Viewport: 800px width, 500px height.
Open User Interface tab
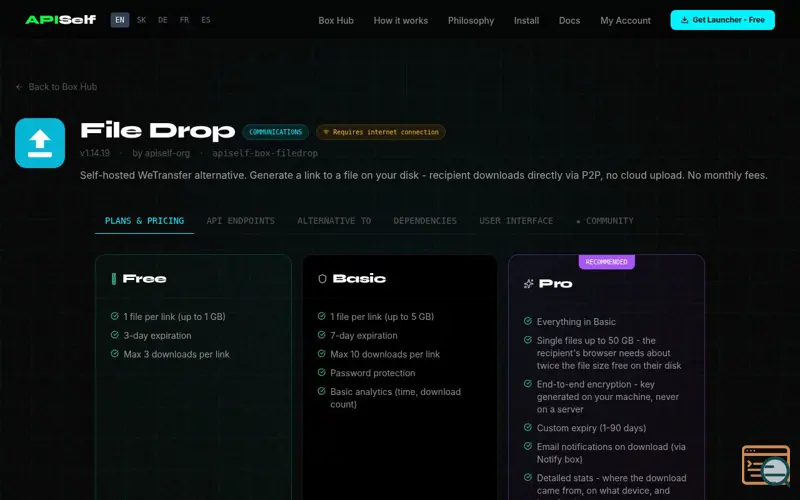(516, 220)
